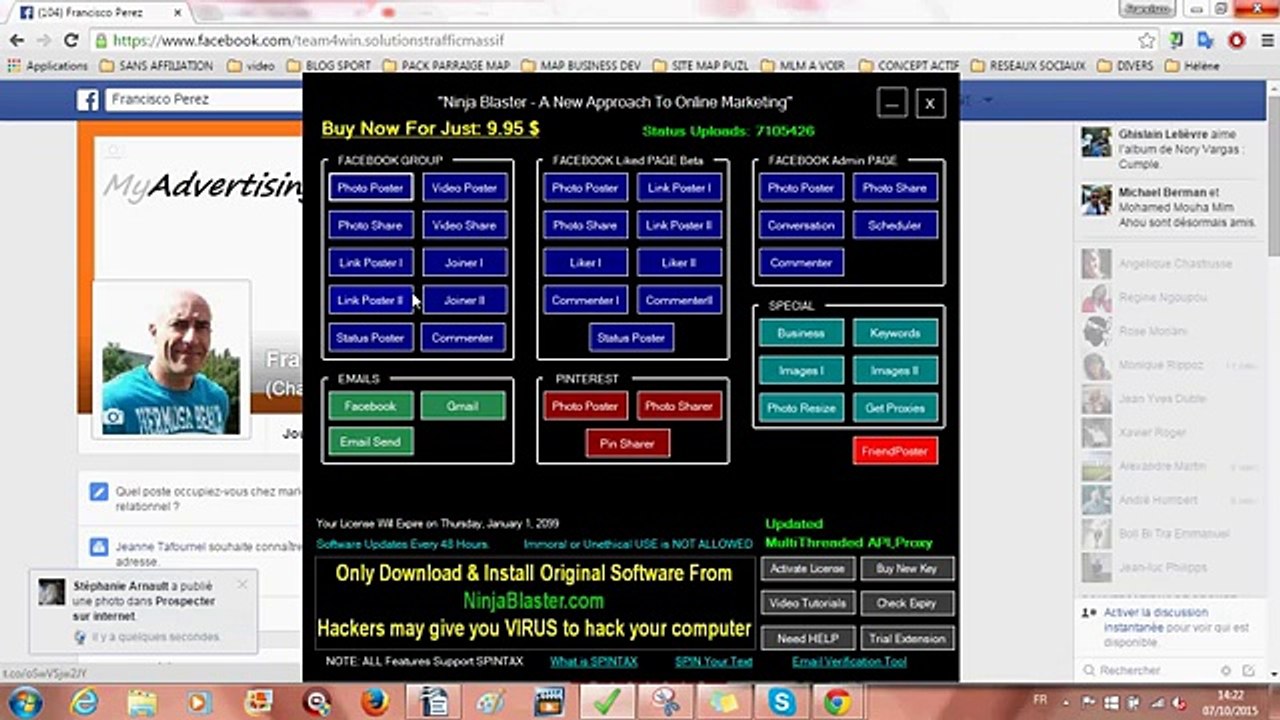Click the Get Proxies button

point(895,408)
